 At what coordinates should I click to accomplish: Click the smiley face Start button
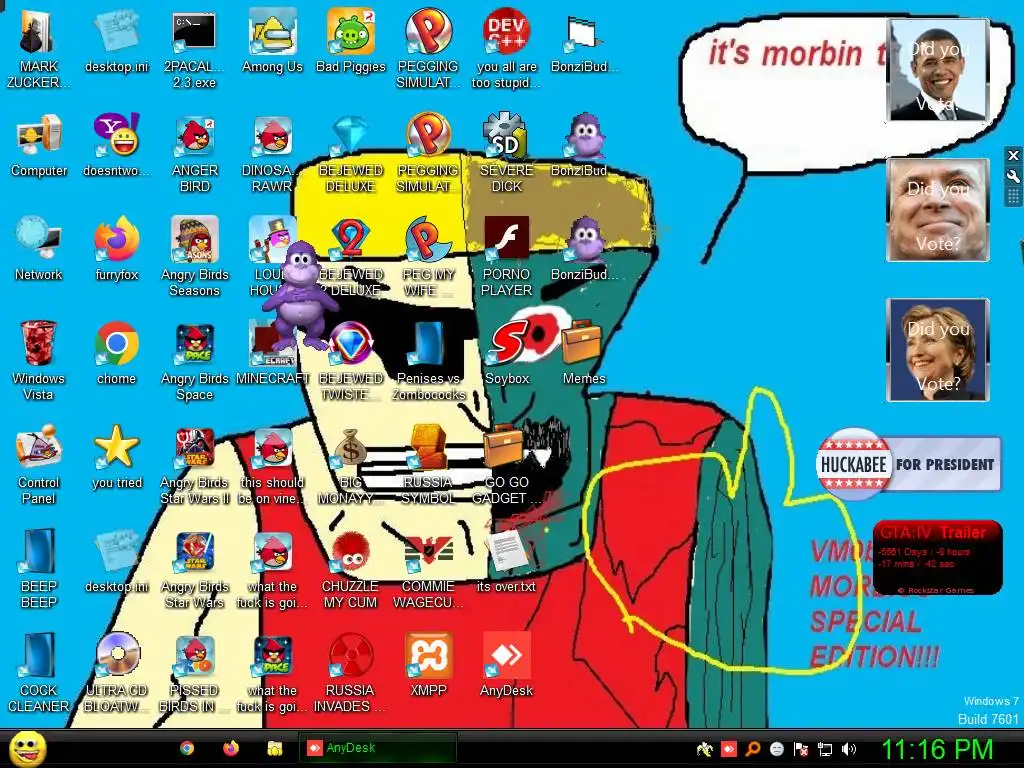tap(27, 748)
